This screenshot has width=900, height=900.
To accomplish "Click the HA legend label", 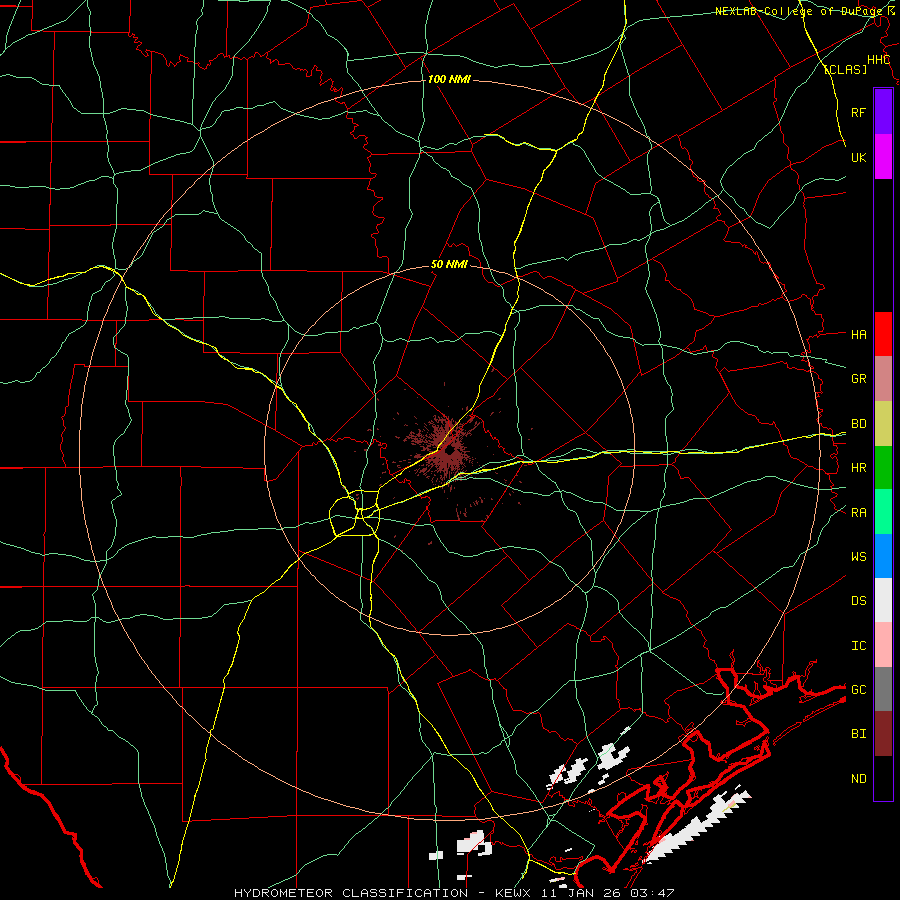I will [x=858, y=334].
